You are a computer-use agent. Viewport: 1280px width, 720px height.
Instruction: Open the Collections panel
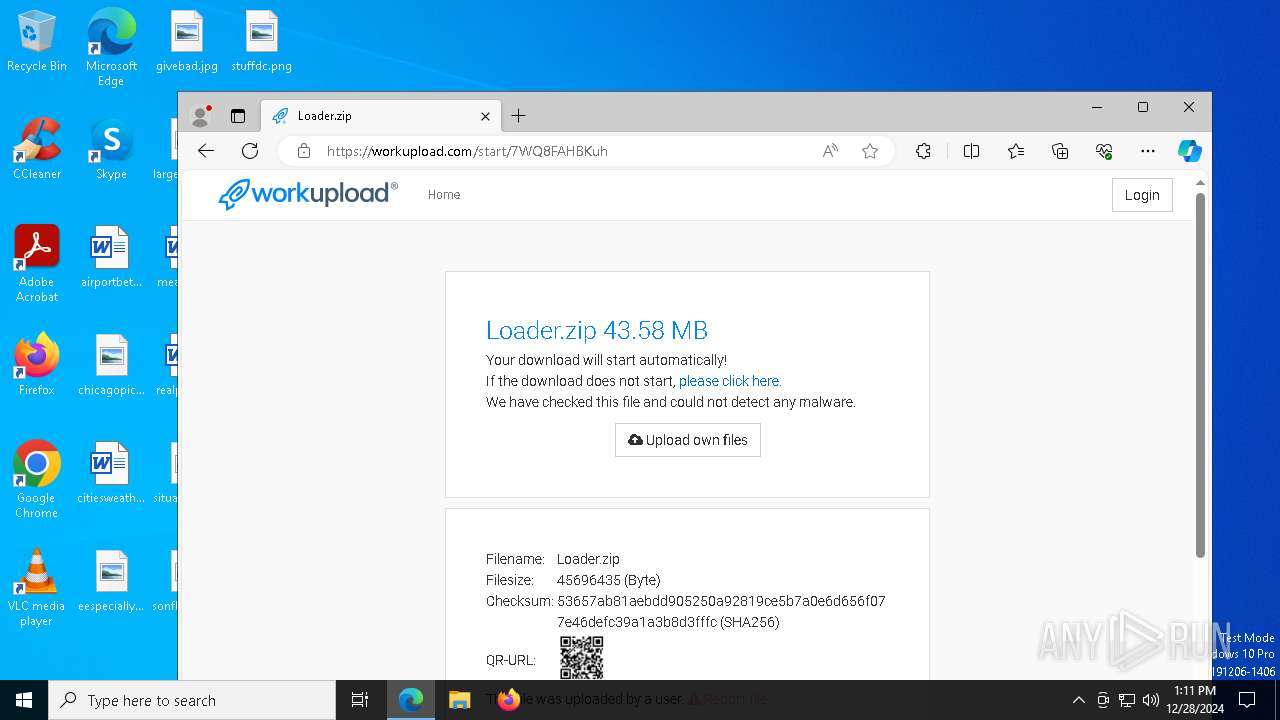coord(1060,151)
